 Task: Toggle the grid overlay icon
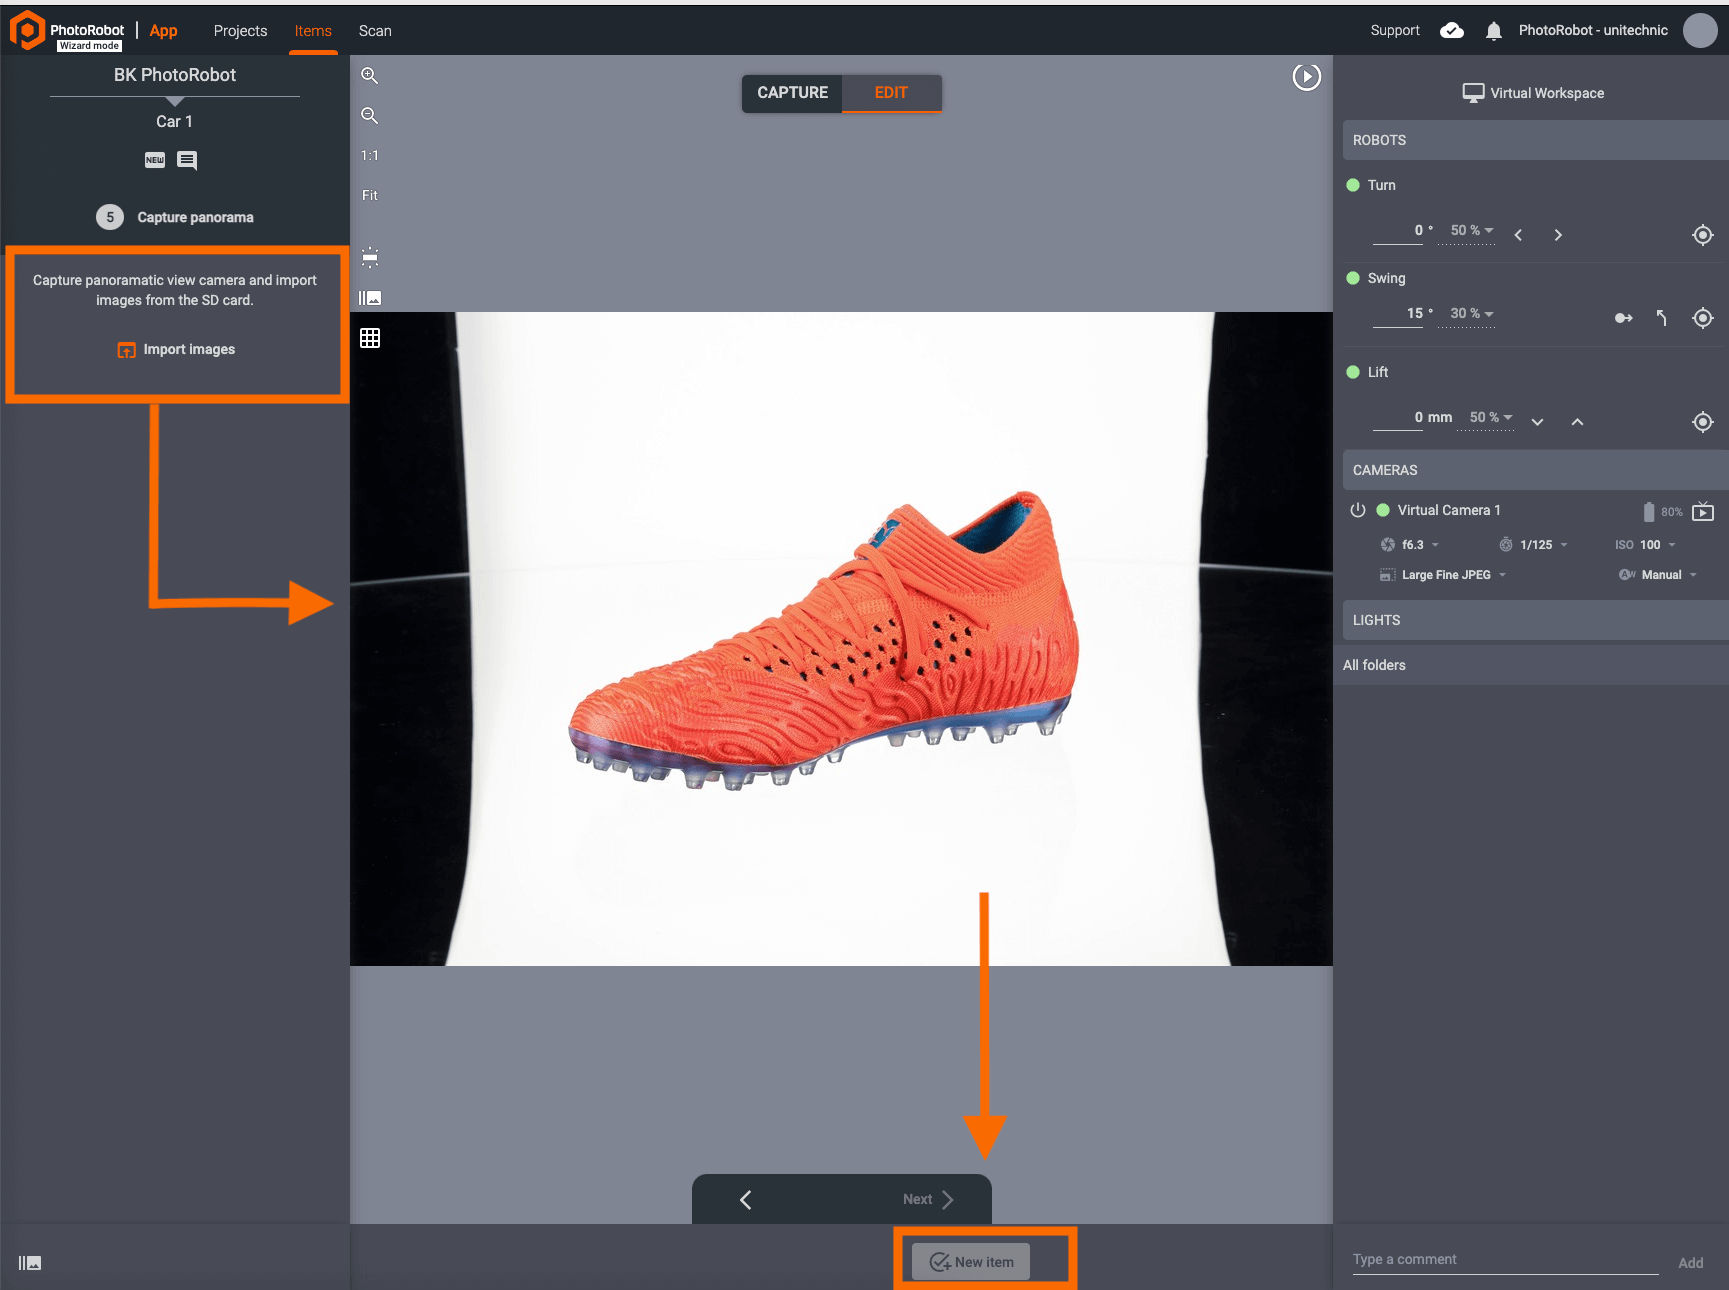(370, 338)
